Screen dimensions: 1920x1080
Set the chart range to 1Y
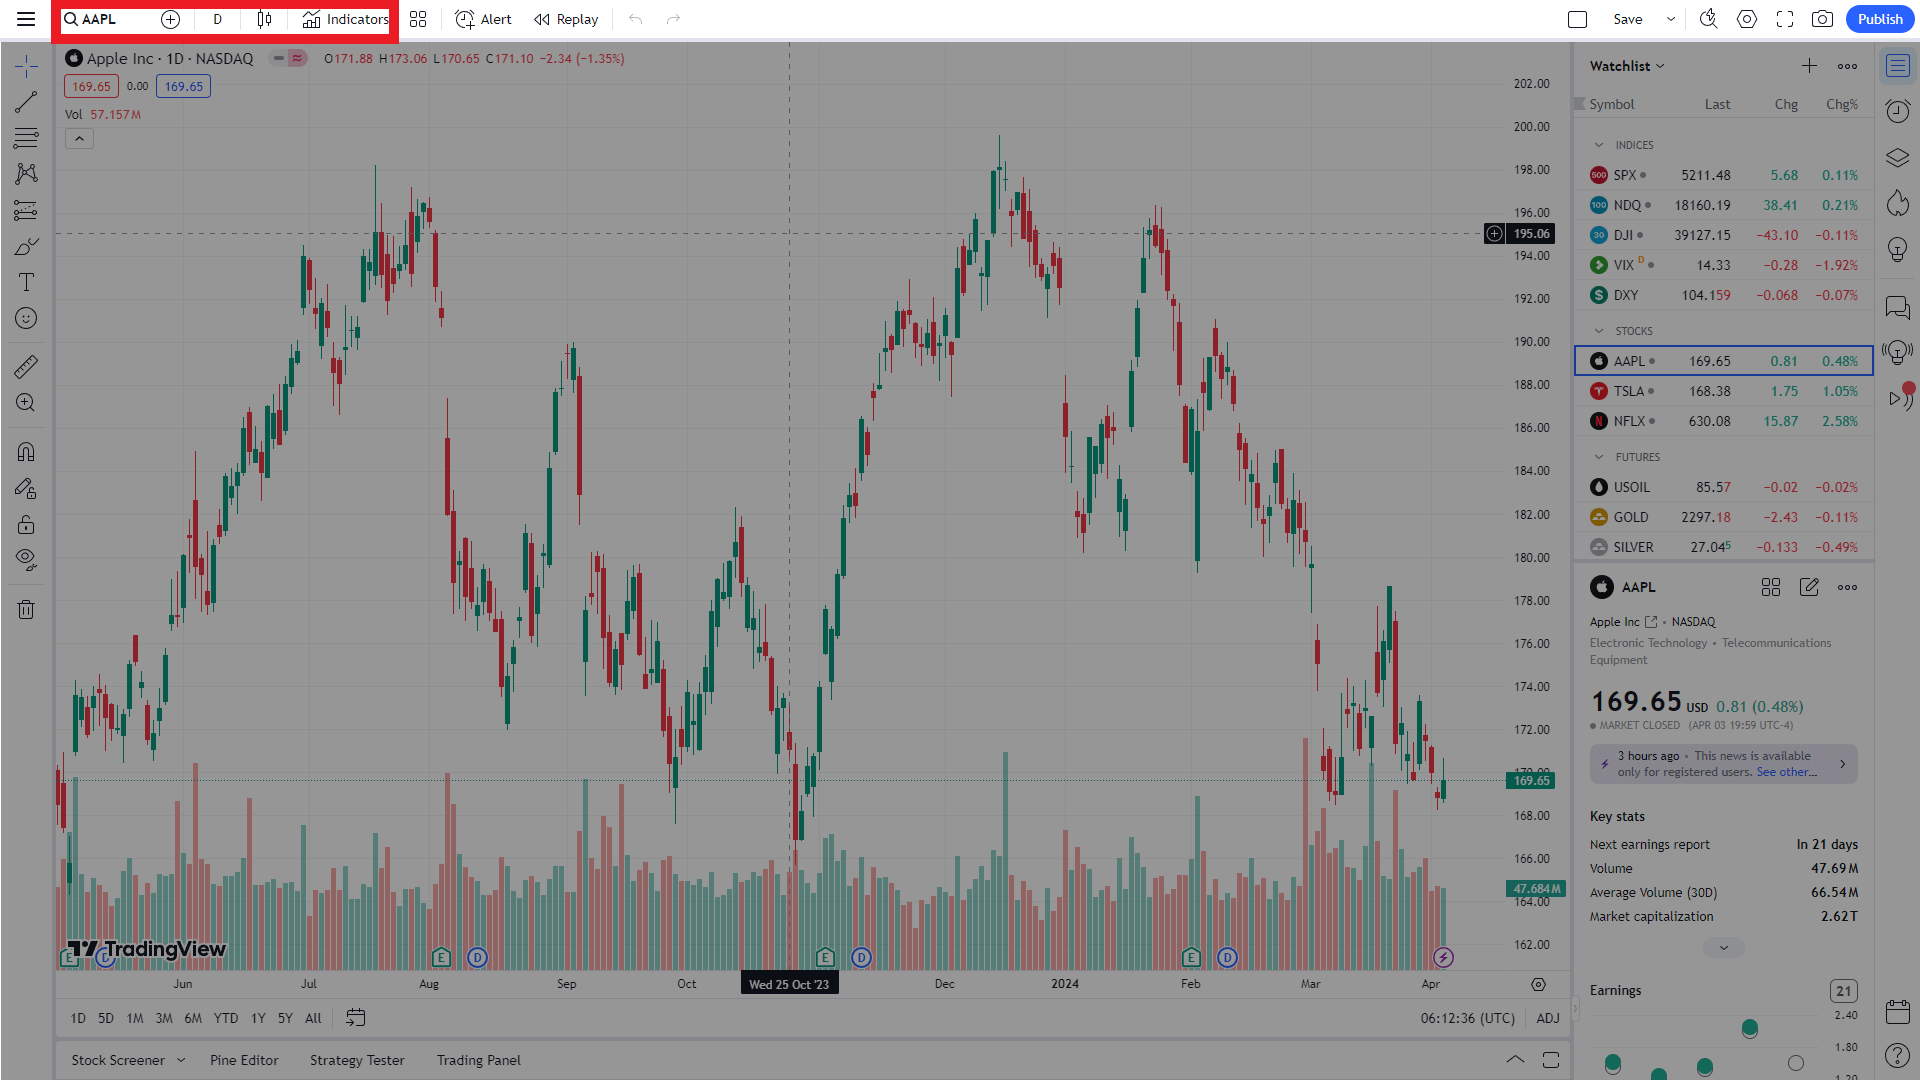[258, 1018]
